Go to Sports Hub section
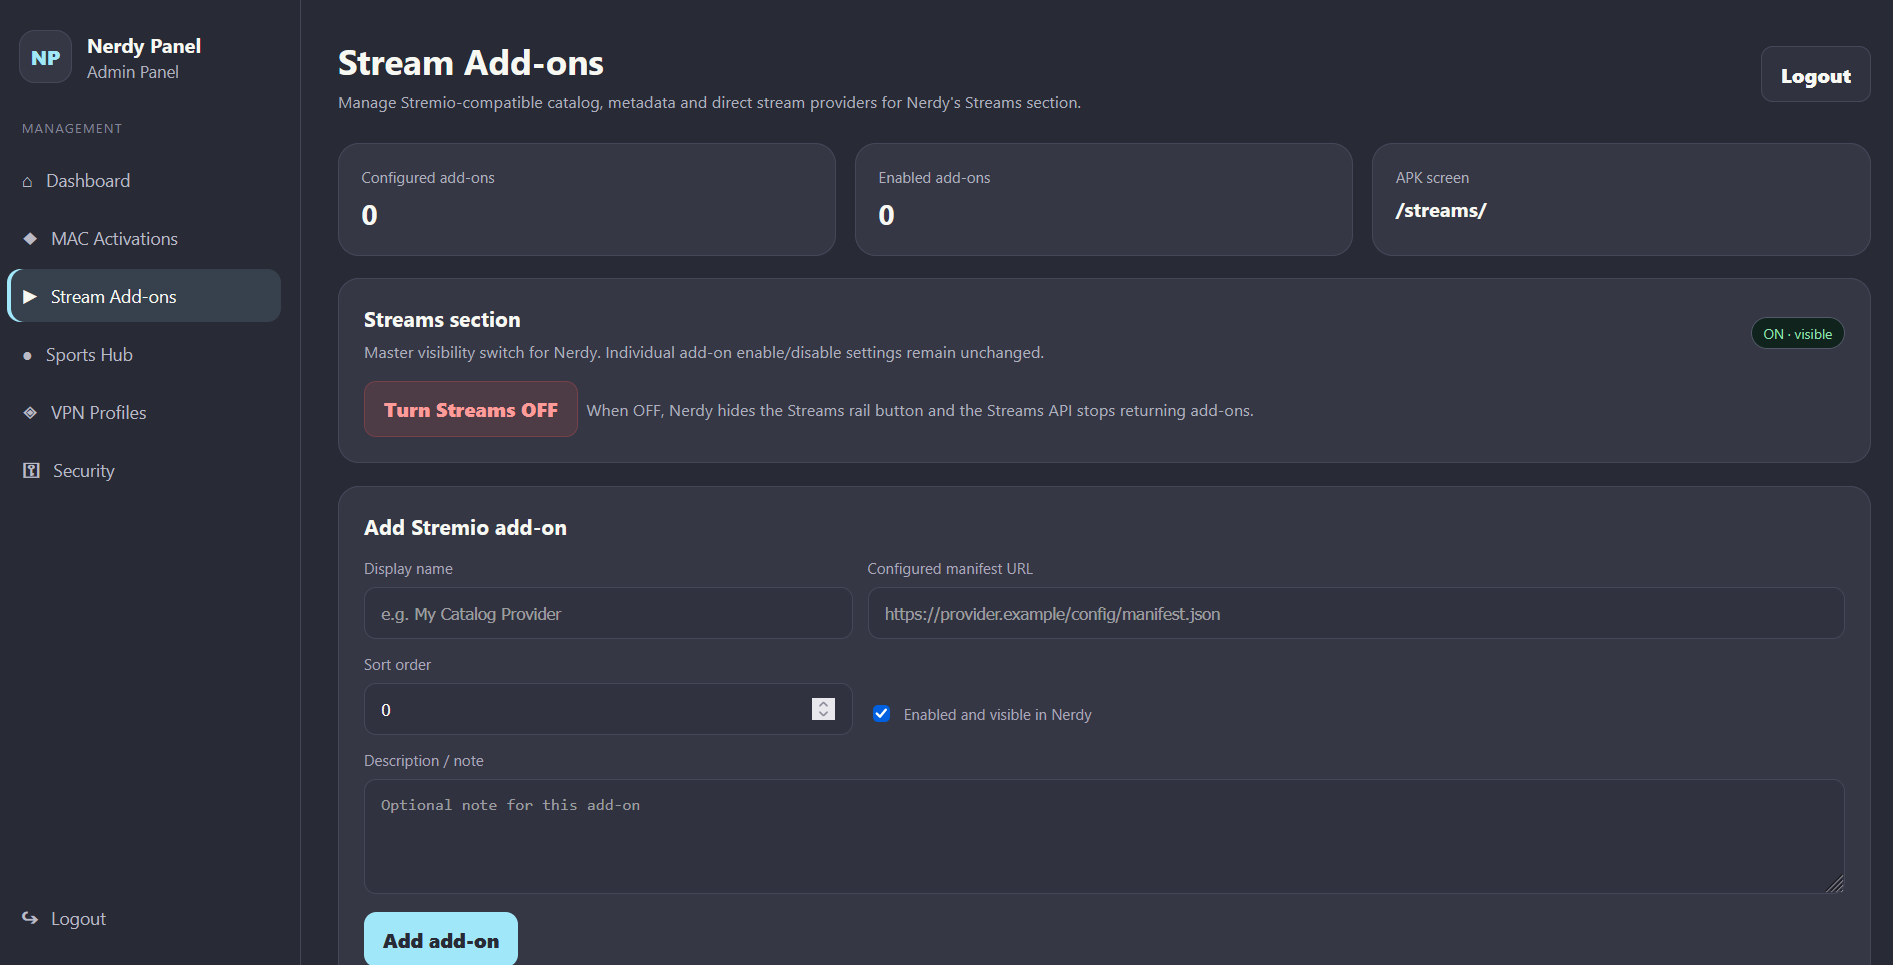The image size is (1893, 965). click(x=144, y=355)
